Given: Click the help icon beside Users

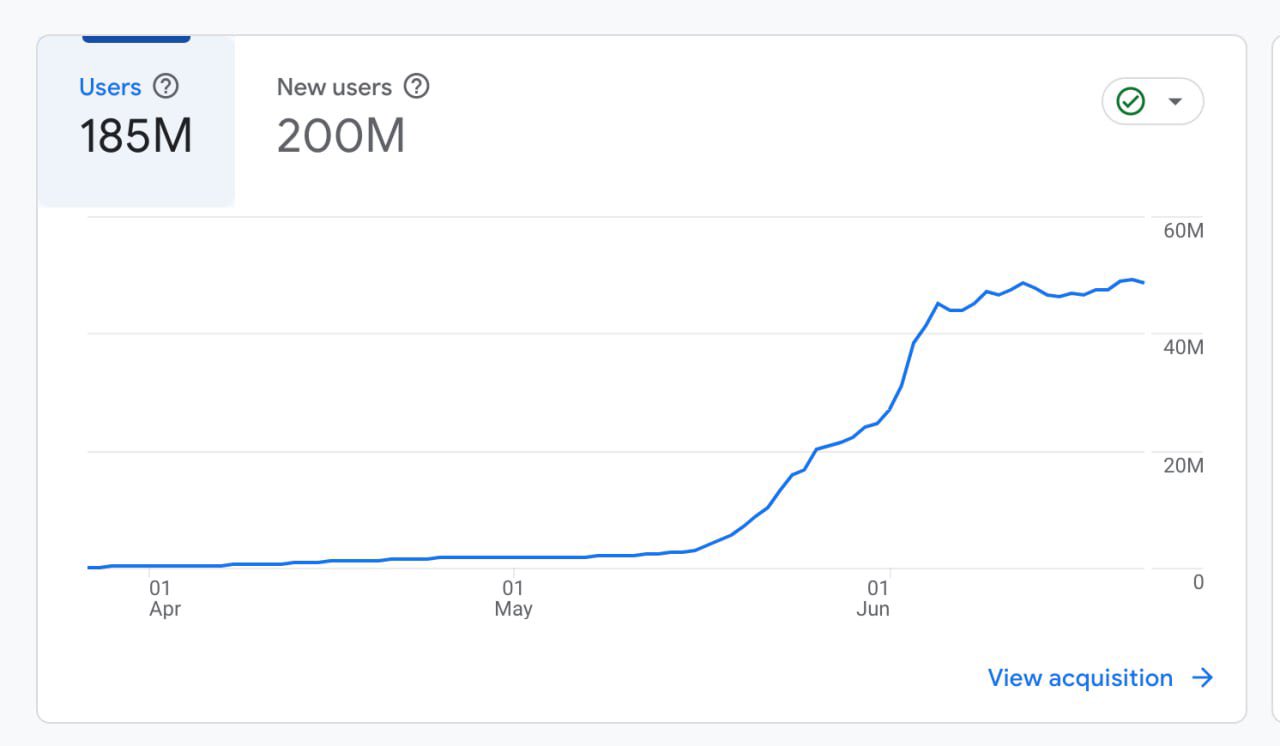Looking at the screenshot, I should pos(166,87).
